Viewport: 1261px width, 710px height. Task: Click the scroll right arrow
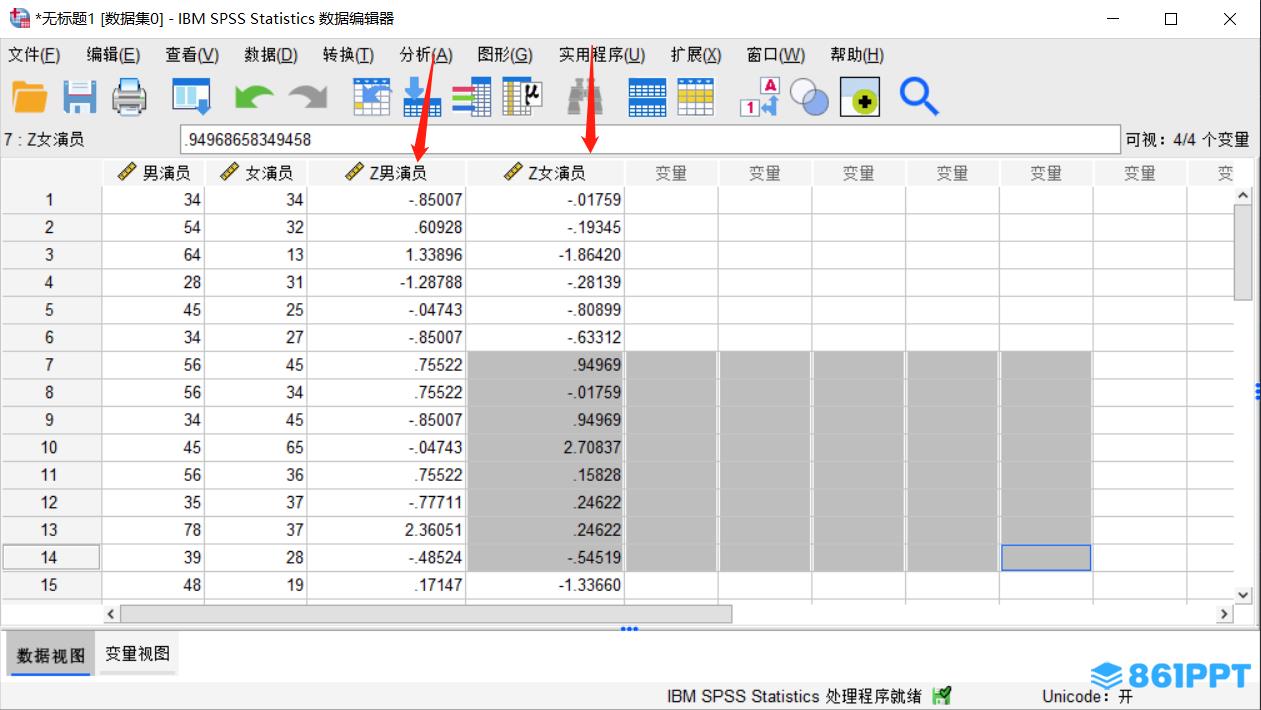click(x=1223, y=613)
